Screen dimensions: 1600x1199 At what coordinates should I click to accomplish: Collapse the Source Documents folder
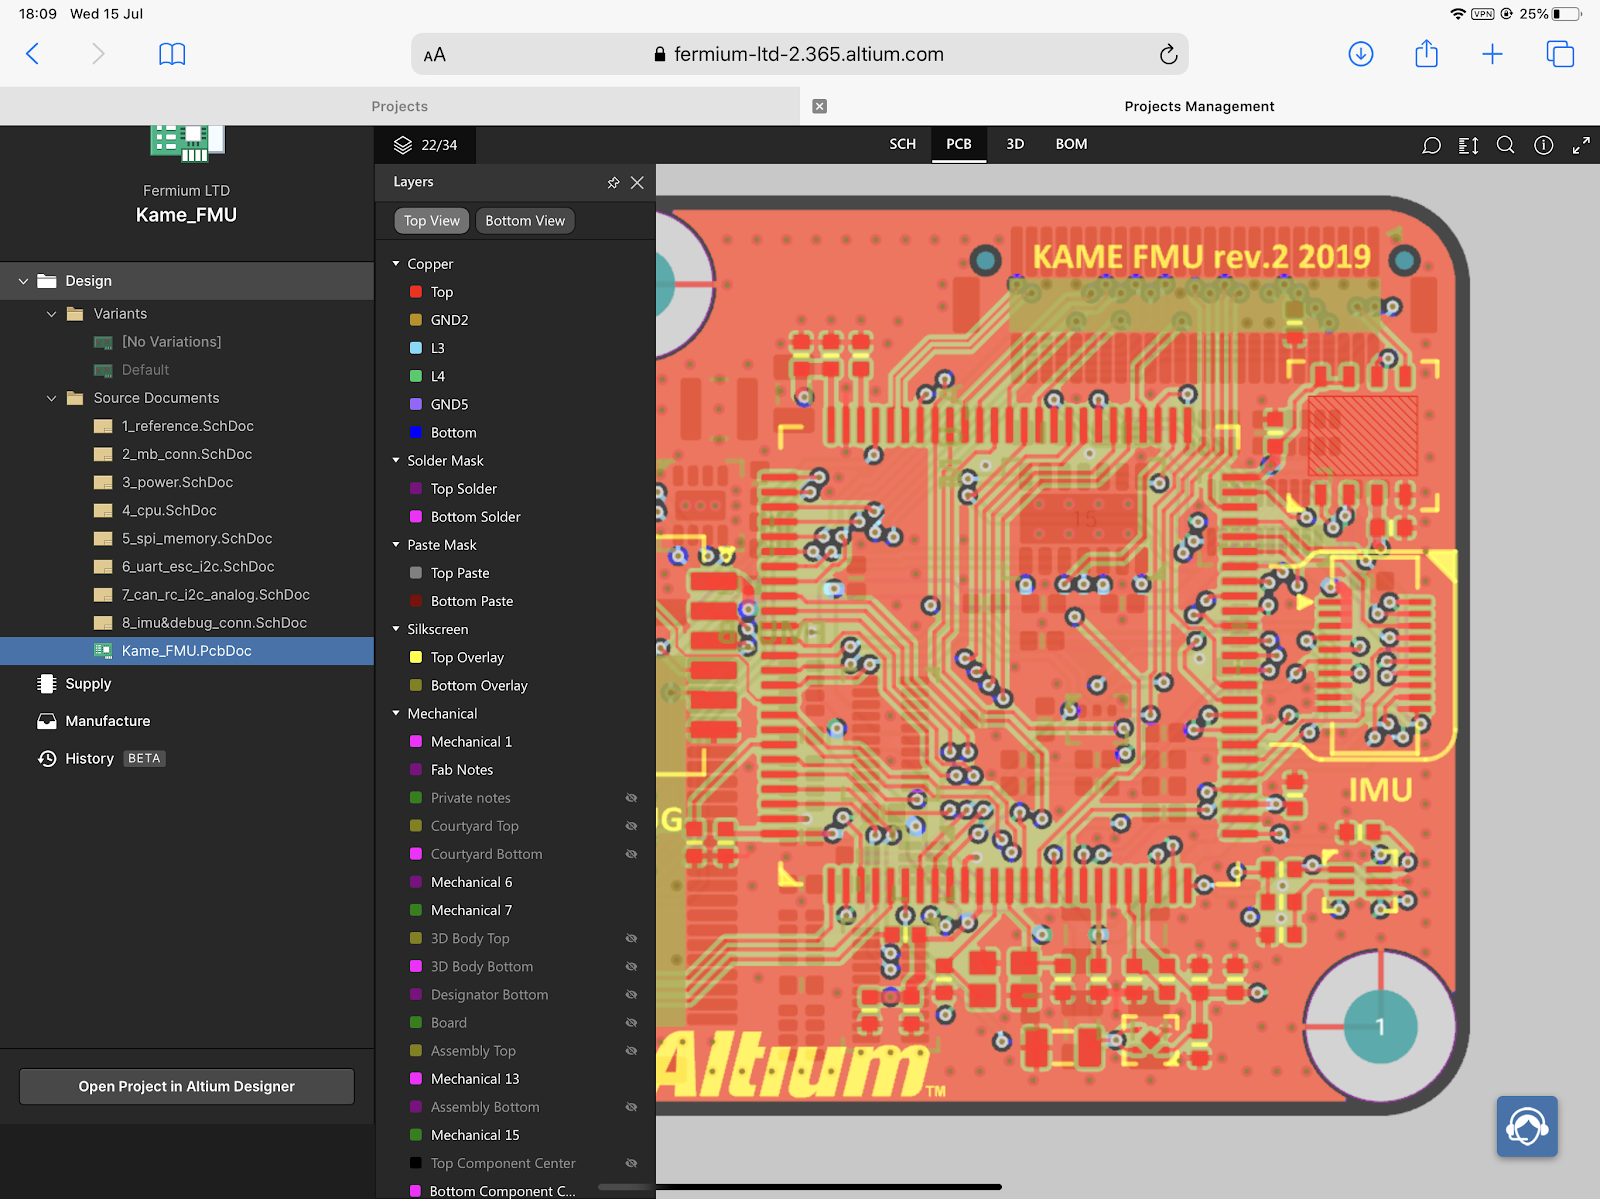click(52, 398)
